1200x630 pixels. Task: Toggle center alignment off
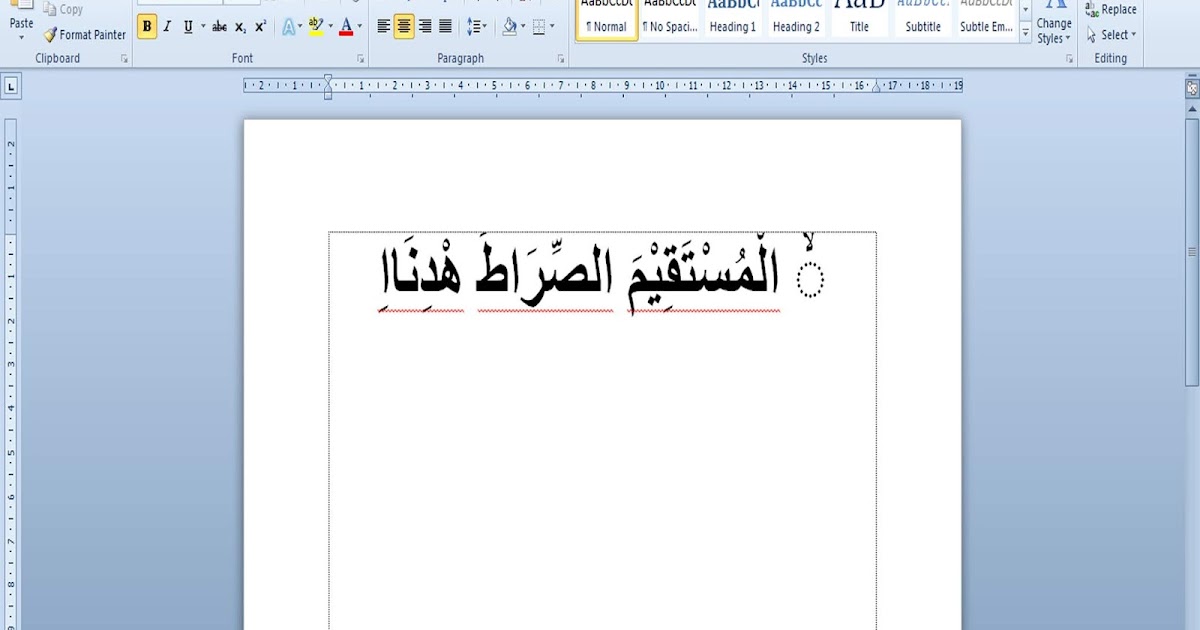[404, 26]
